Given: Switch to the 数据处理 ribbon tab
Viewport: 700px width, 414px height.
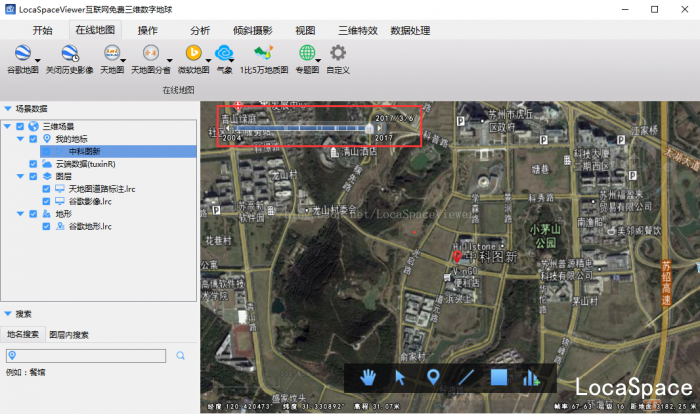Looking at the screenshot, I should coord(410,30).
